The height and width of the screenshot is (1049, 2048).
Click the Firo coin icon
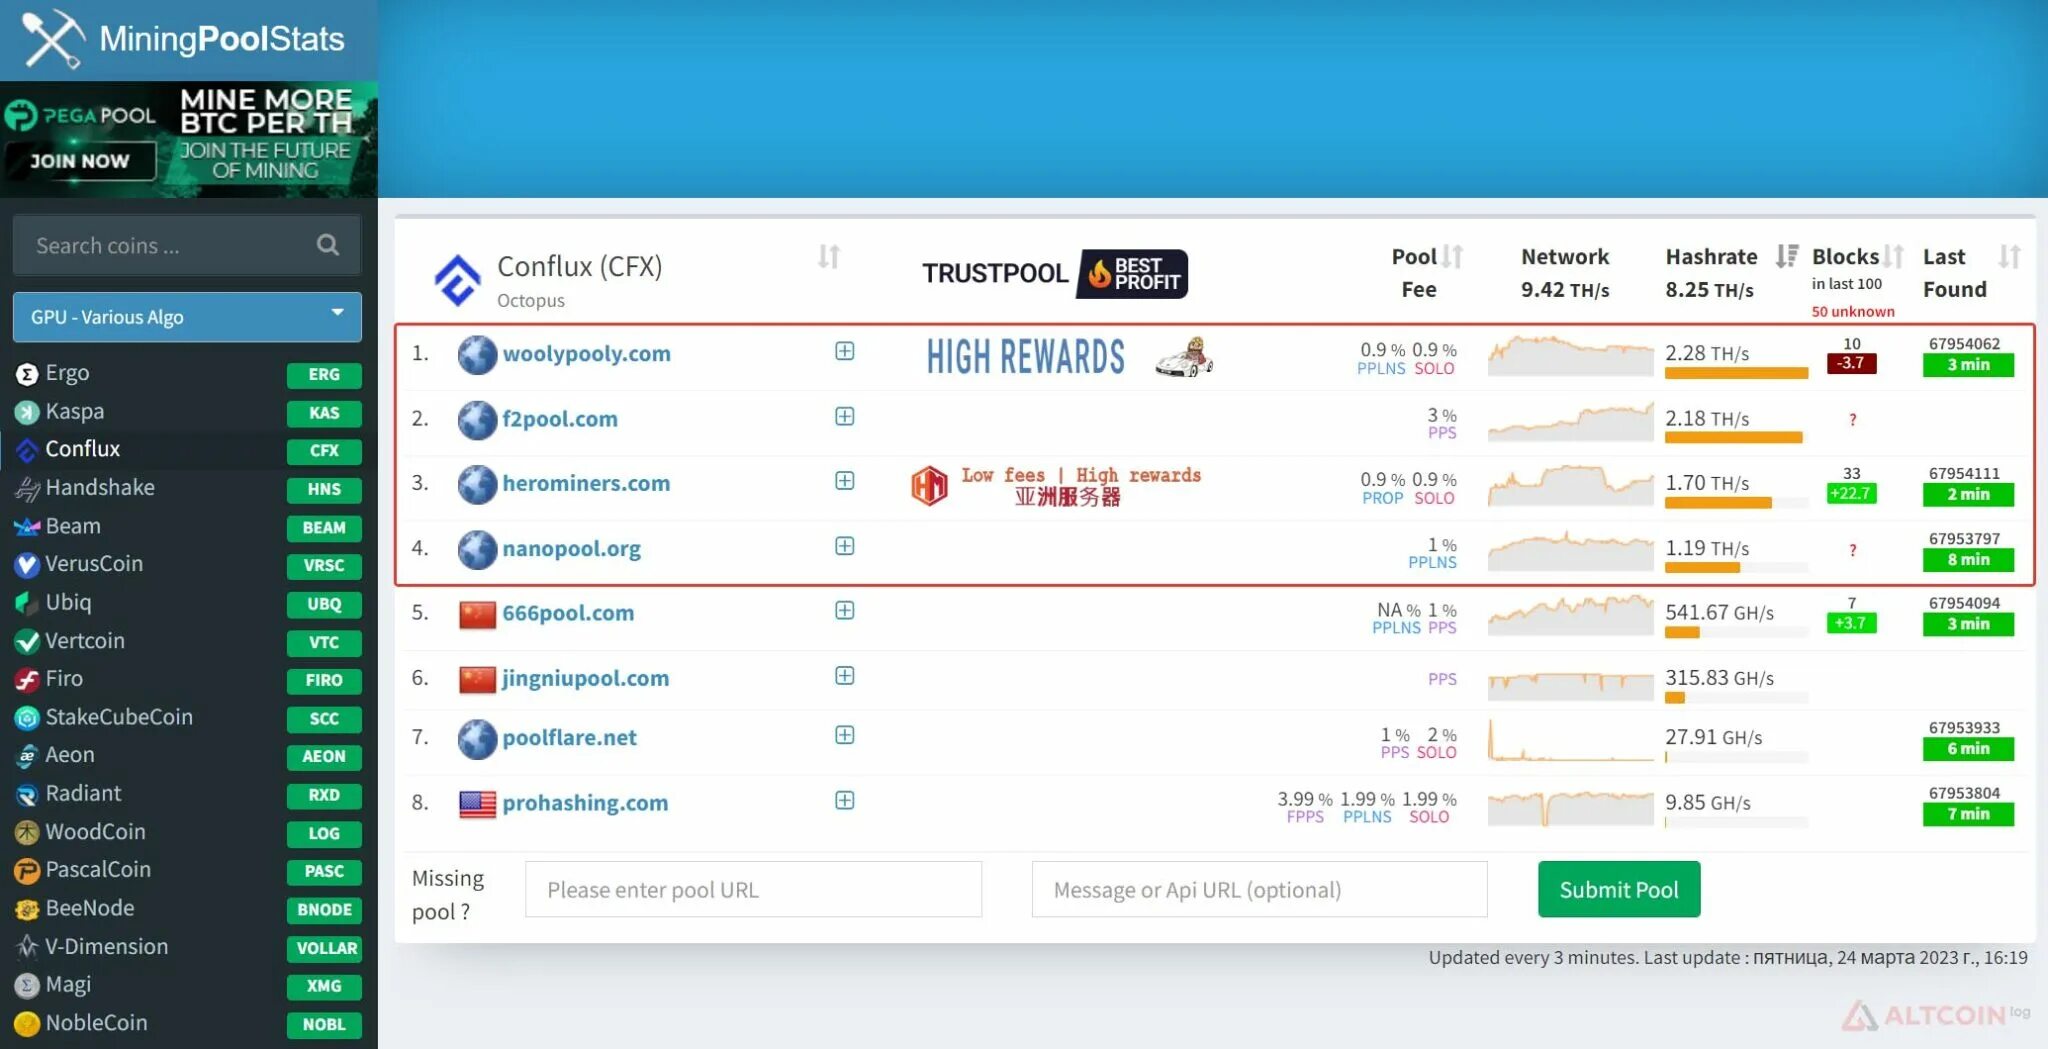[27, 680]
